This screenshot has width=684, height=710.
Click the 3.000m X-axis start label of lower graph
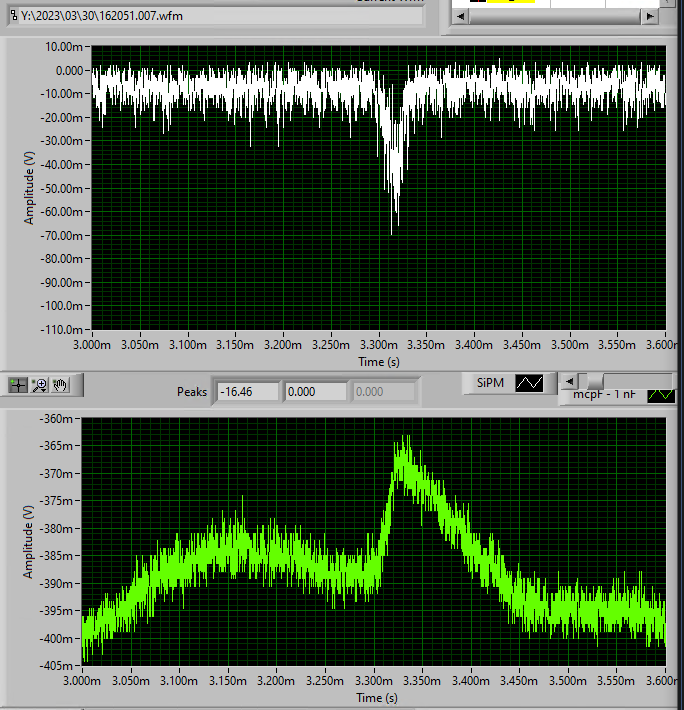(82, 681)
